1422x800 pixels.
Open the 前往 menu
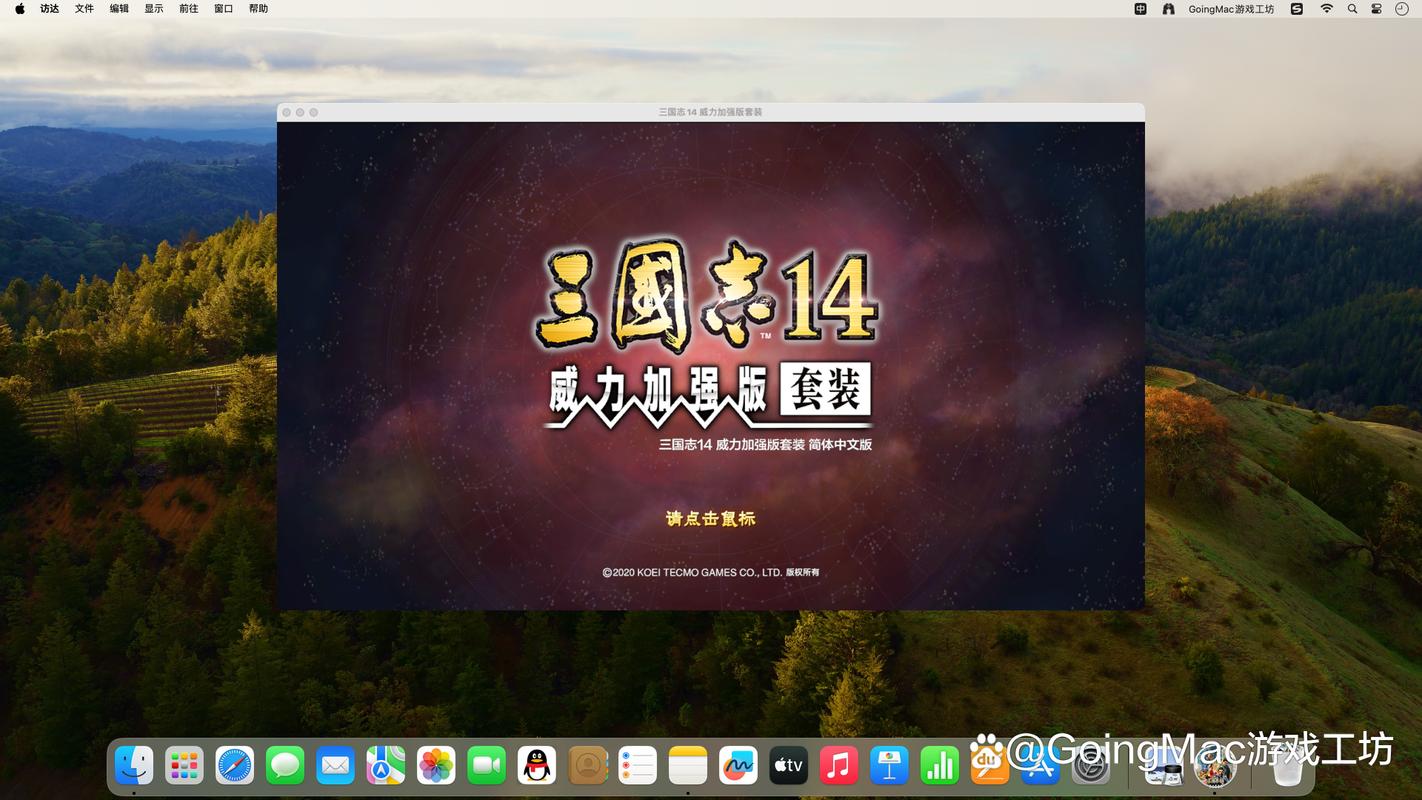pos(188,8)
